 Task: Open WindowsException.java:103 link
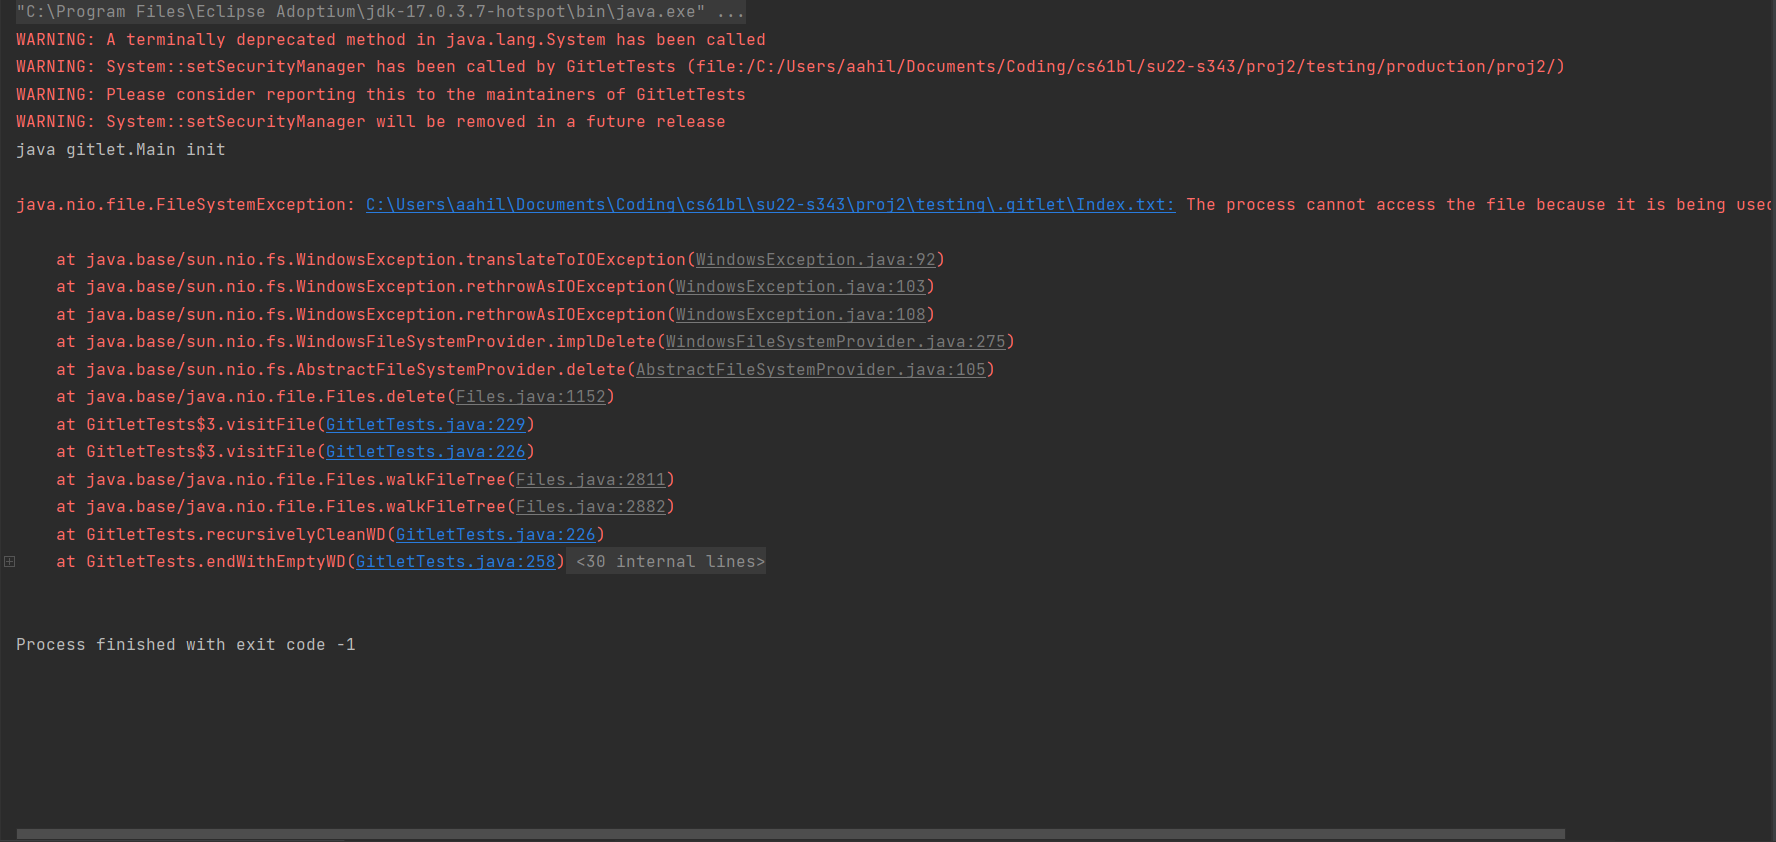pos(800,287)
